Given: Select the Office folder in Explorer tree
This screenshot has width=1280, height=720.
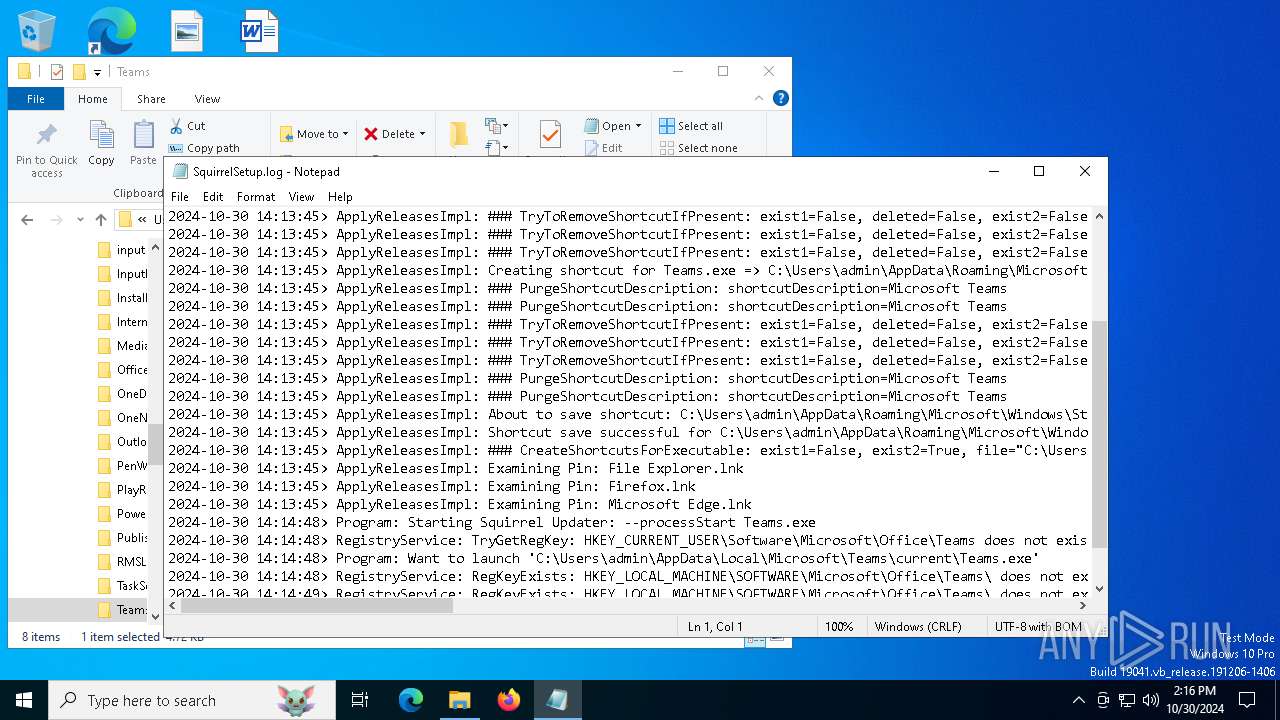Looking at the screenshot, I should (122, 370).
